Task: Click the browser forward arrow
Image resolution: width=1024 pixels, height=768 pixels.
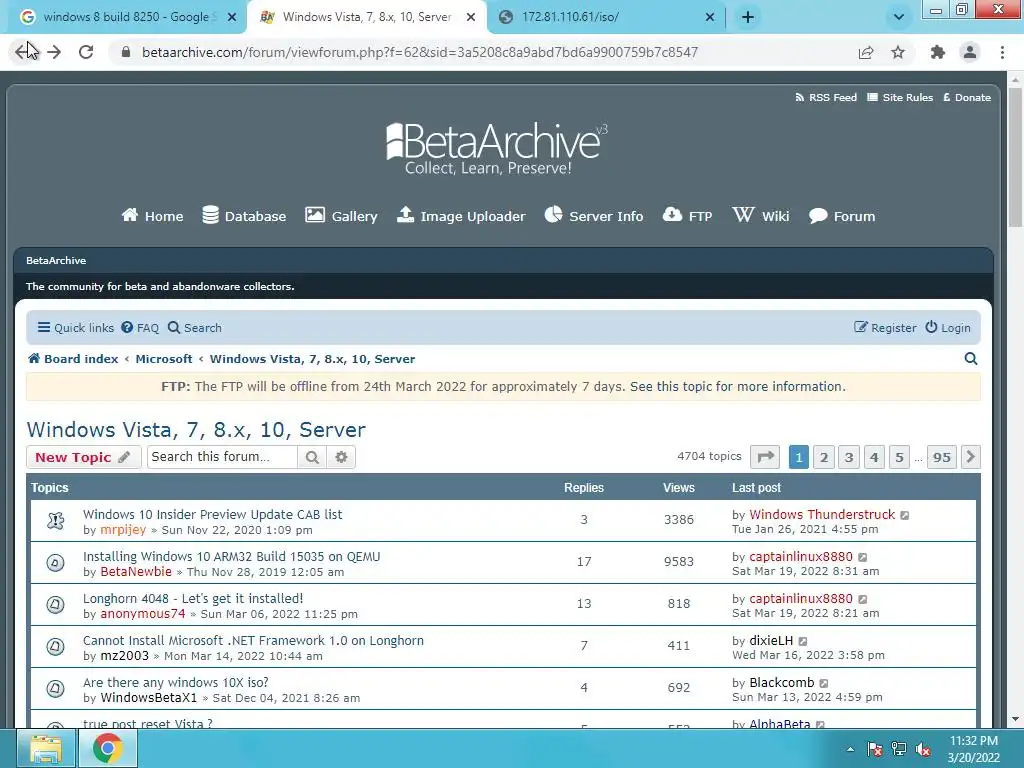Action: [x=54, y=52]
